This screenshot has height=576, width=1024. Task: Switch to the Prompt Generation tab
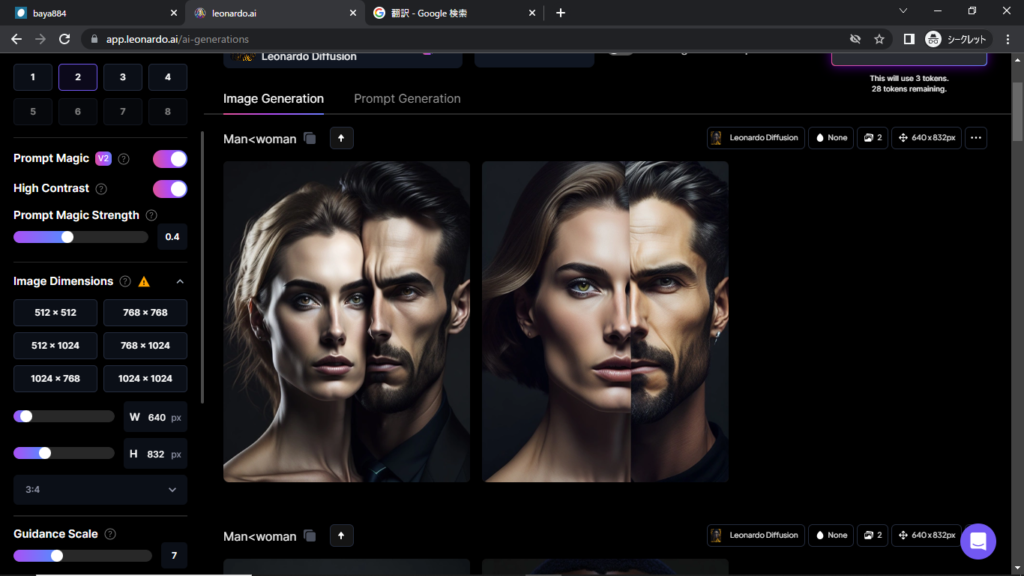click(407, 99)
